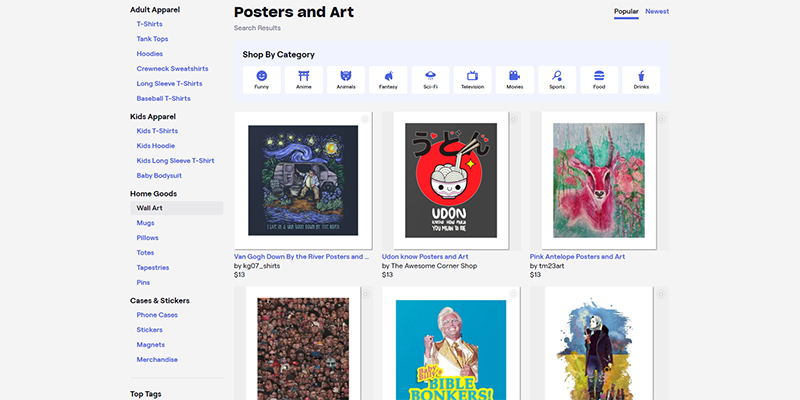Image resolution: width=800 pixels, height=400 pixels.
Task: Select the Food burger category icon
Action: (599, 76)
